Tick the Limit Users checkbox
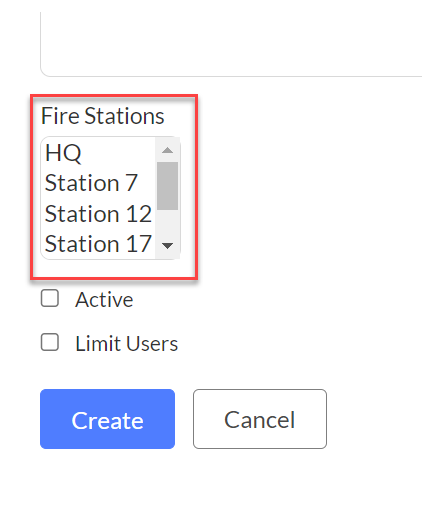The width and height of the screenshot is (422, 516). [x=50, y=342]
